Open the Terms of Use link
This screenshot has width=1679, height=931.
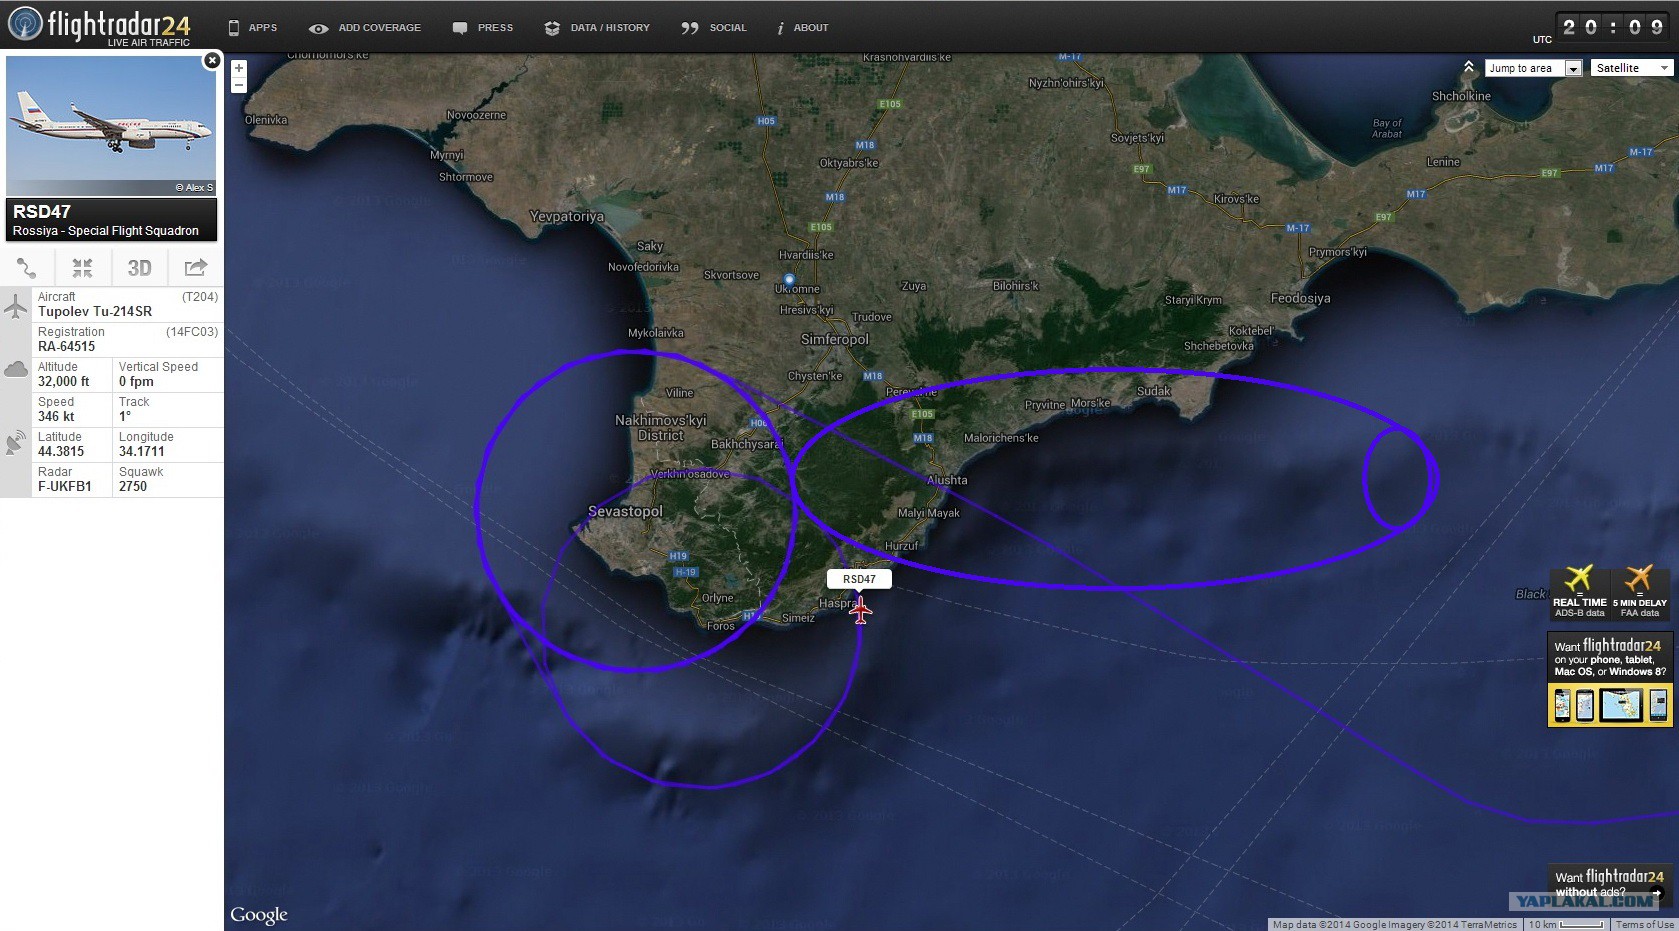[x=1645, y=925]
